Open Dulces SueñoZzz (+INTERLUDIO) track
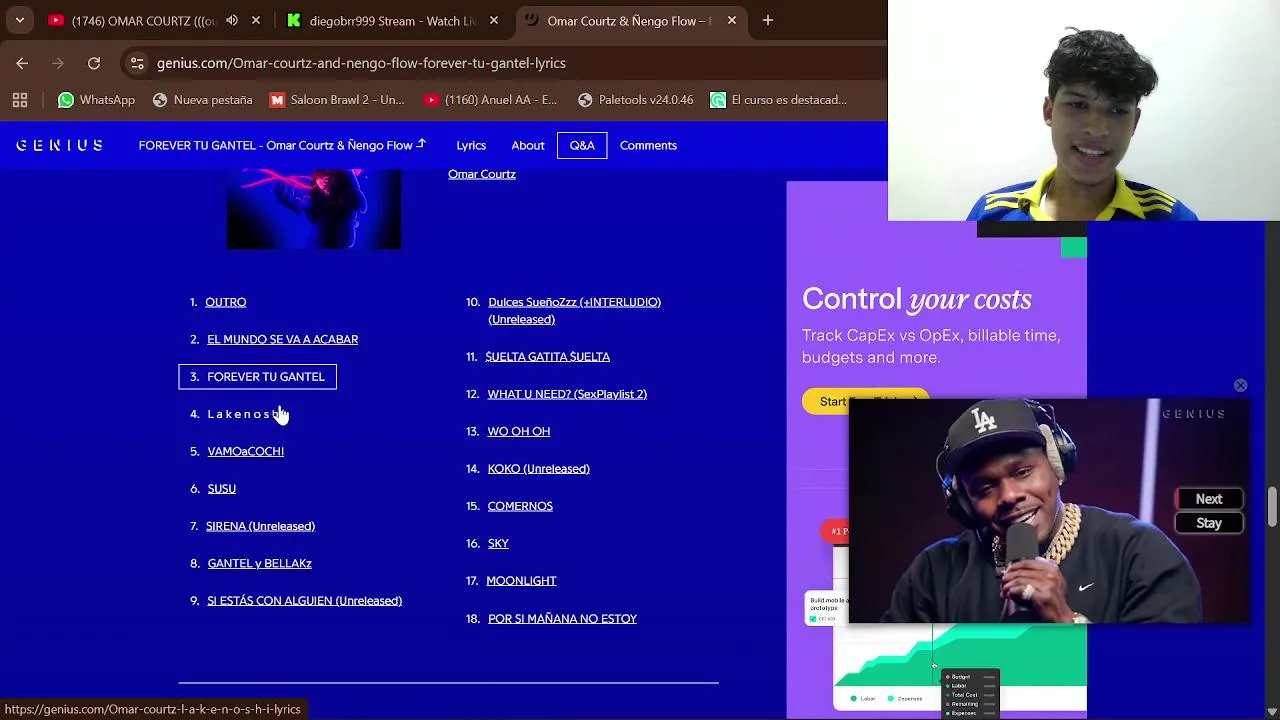Image resolution: width=1280 pixels, height=720 pixels. click(x=574, y=310)
